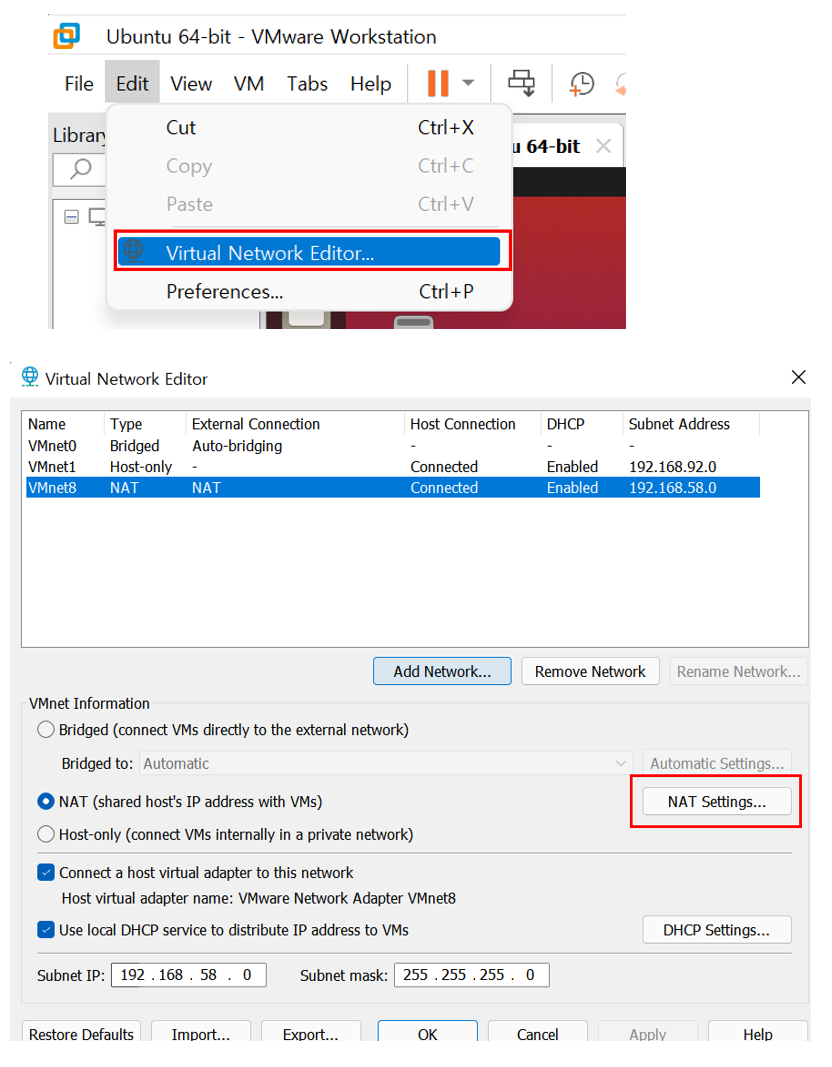Click Cancel in Virtual Network Editor
Screen dimensions: 832x1067
point(537,1032)
